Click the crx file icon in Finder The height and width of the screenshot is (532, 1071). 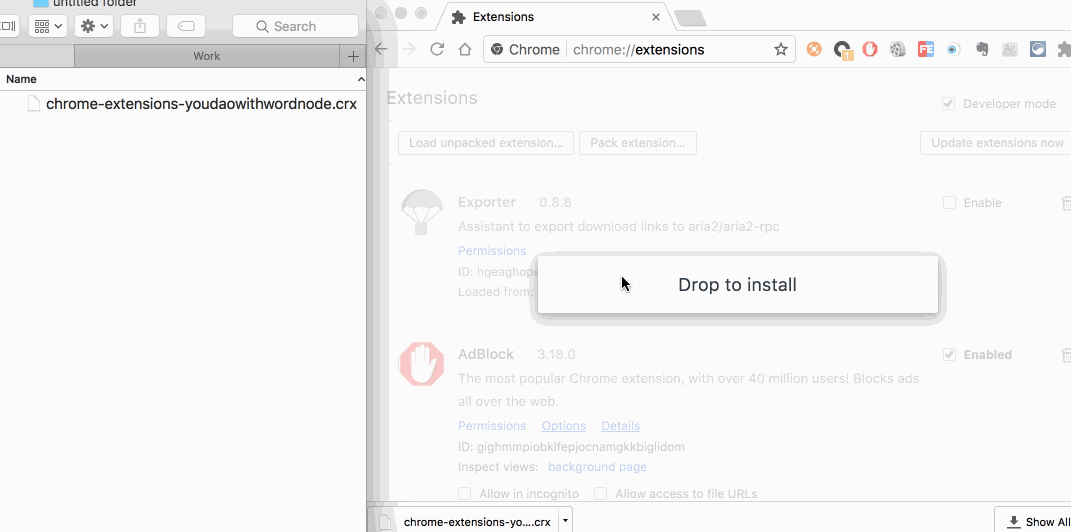click(x=33, y=104)
